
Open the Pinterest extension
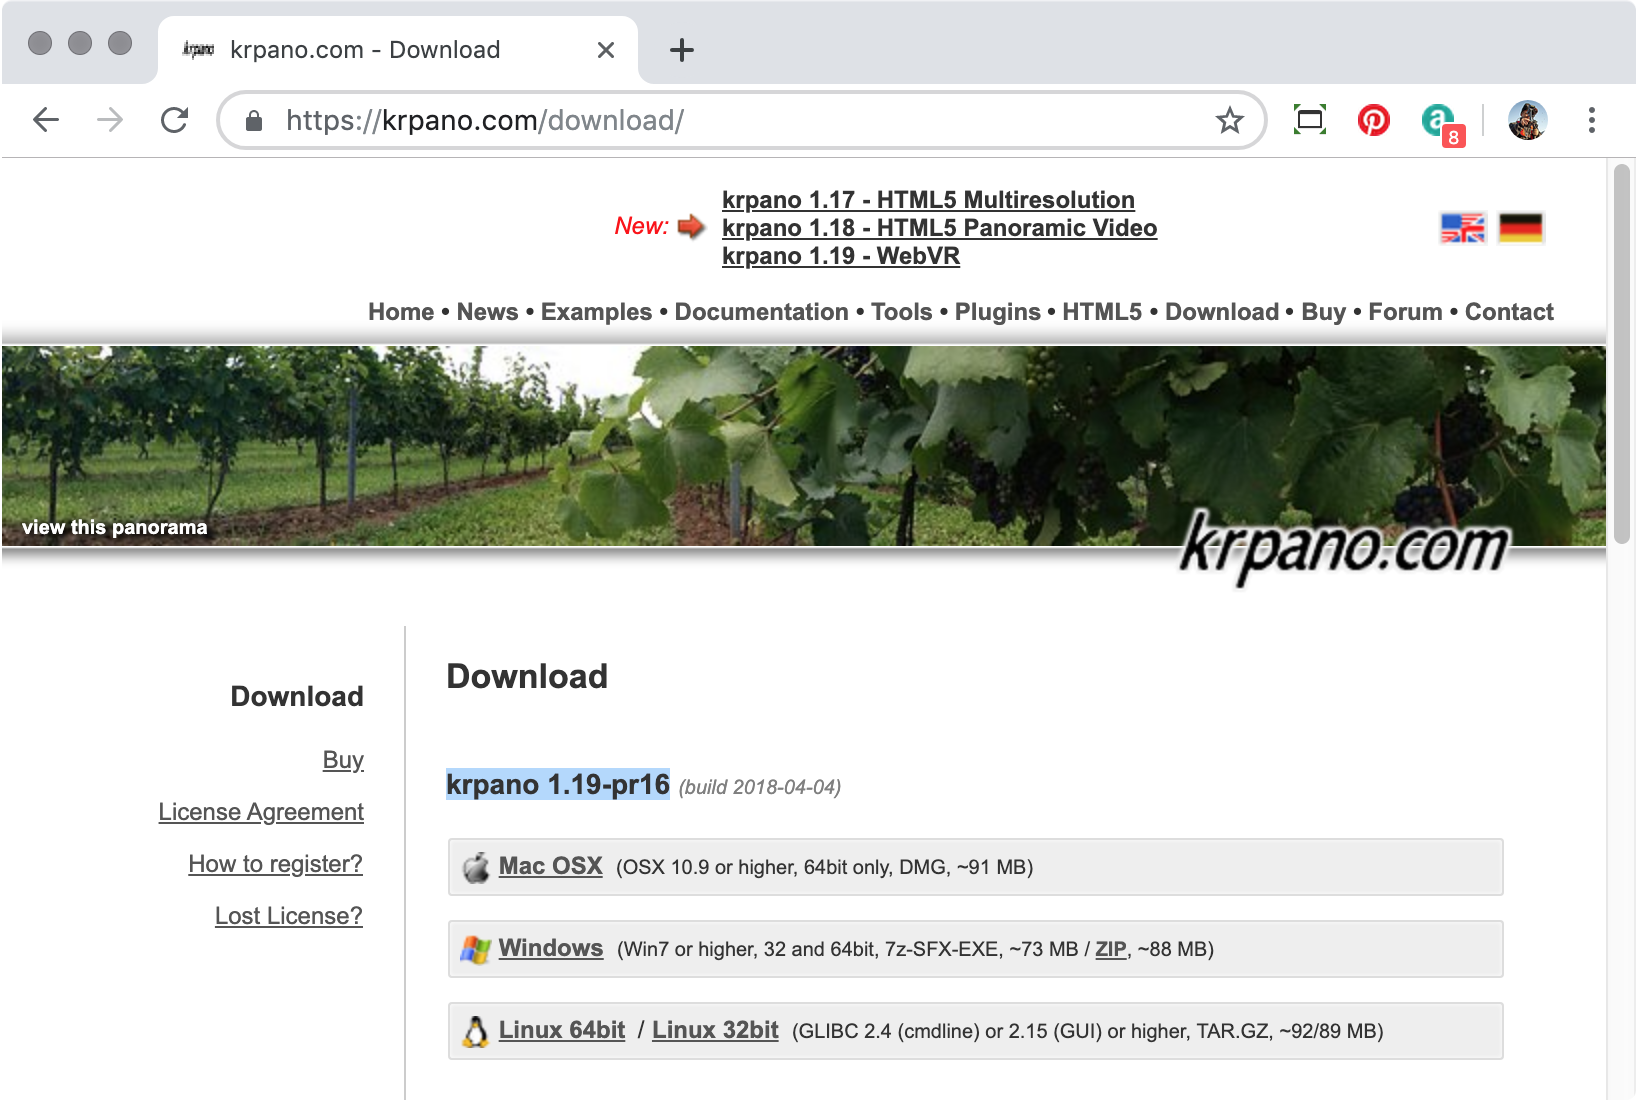(1374, 120)
